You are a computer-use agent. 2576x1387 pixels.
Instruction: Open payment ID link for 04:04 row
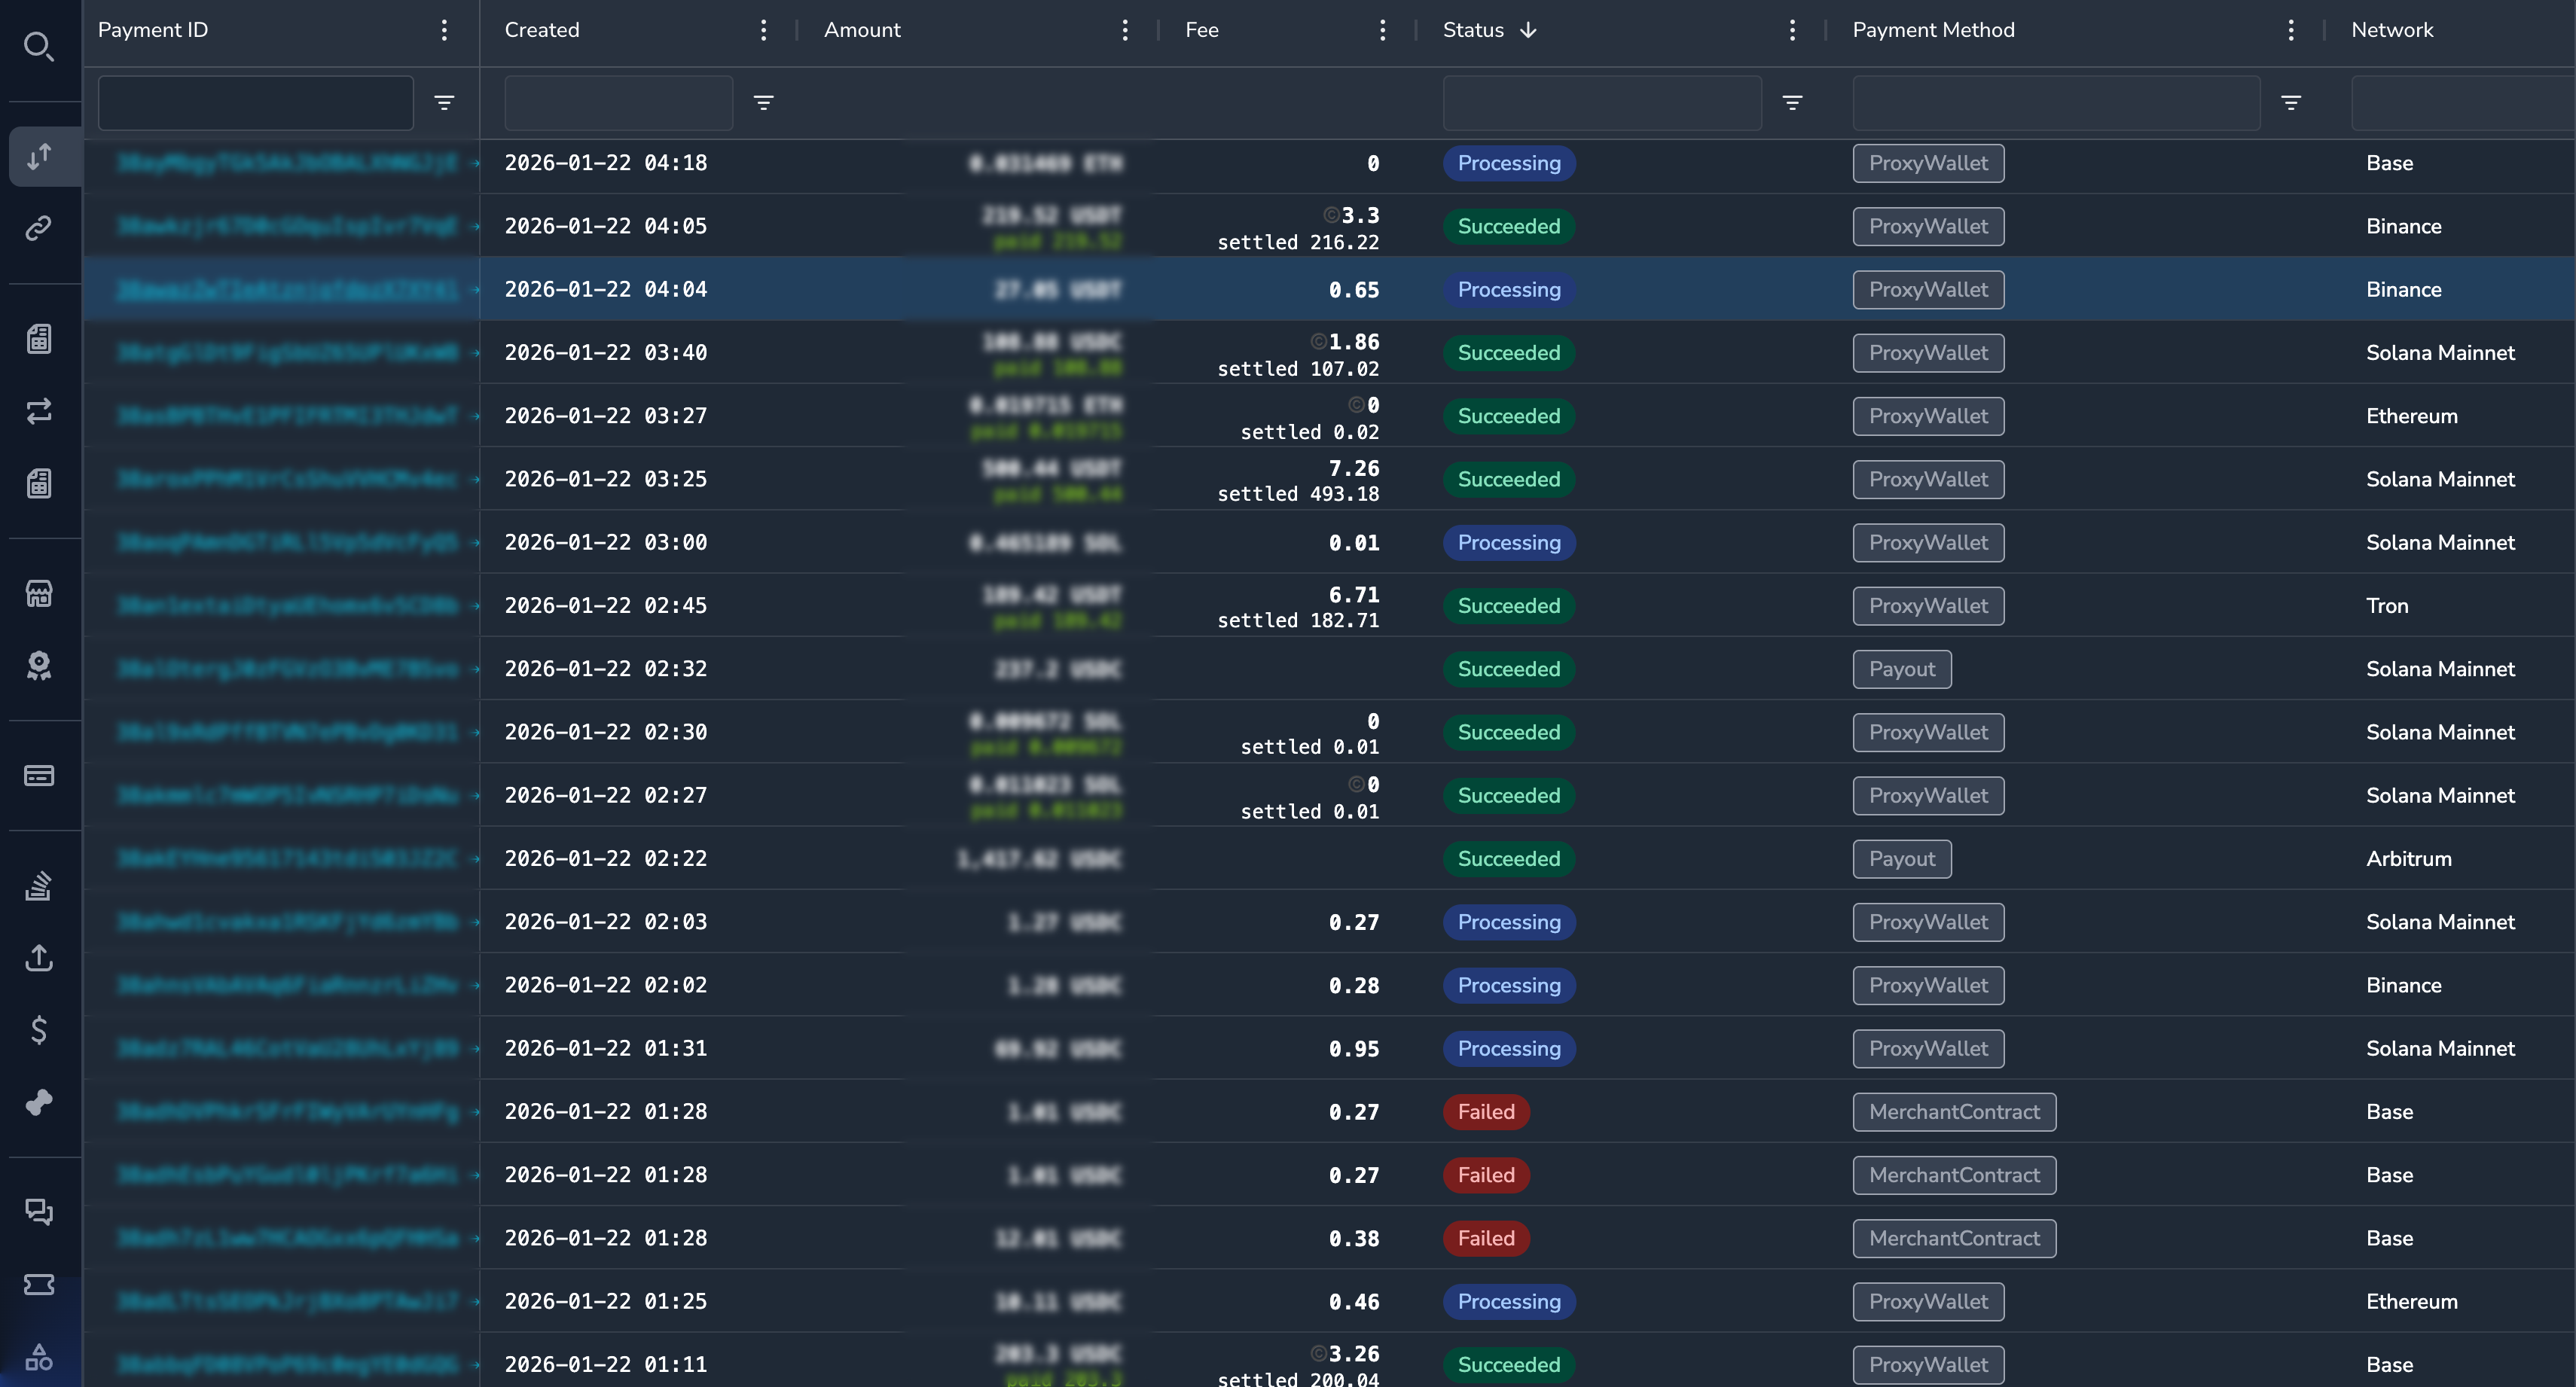click(x=287, y=289)
